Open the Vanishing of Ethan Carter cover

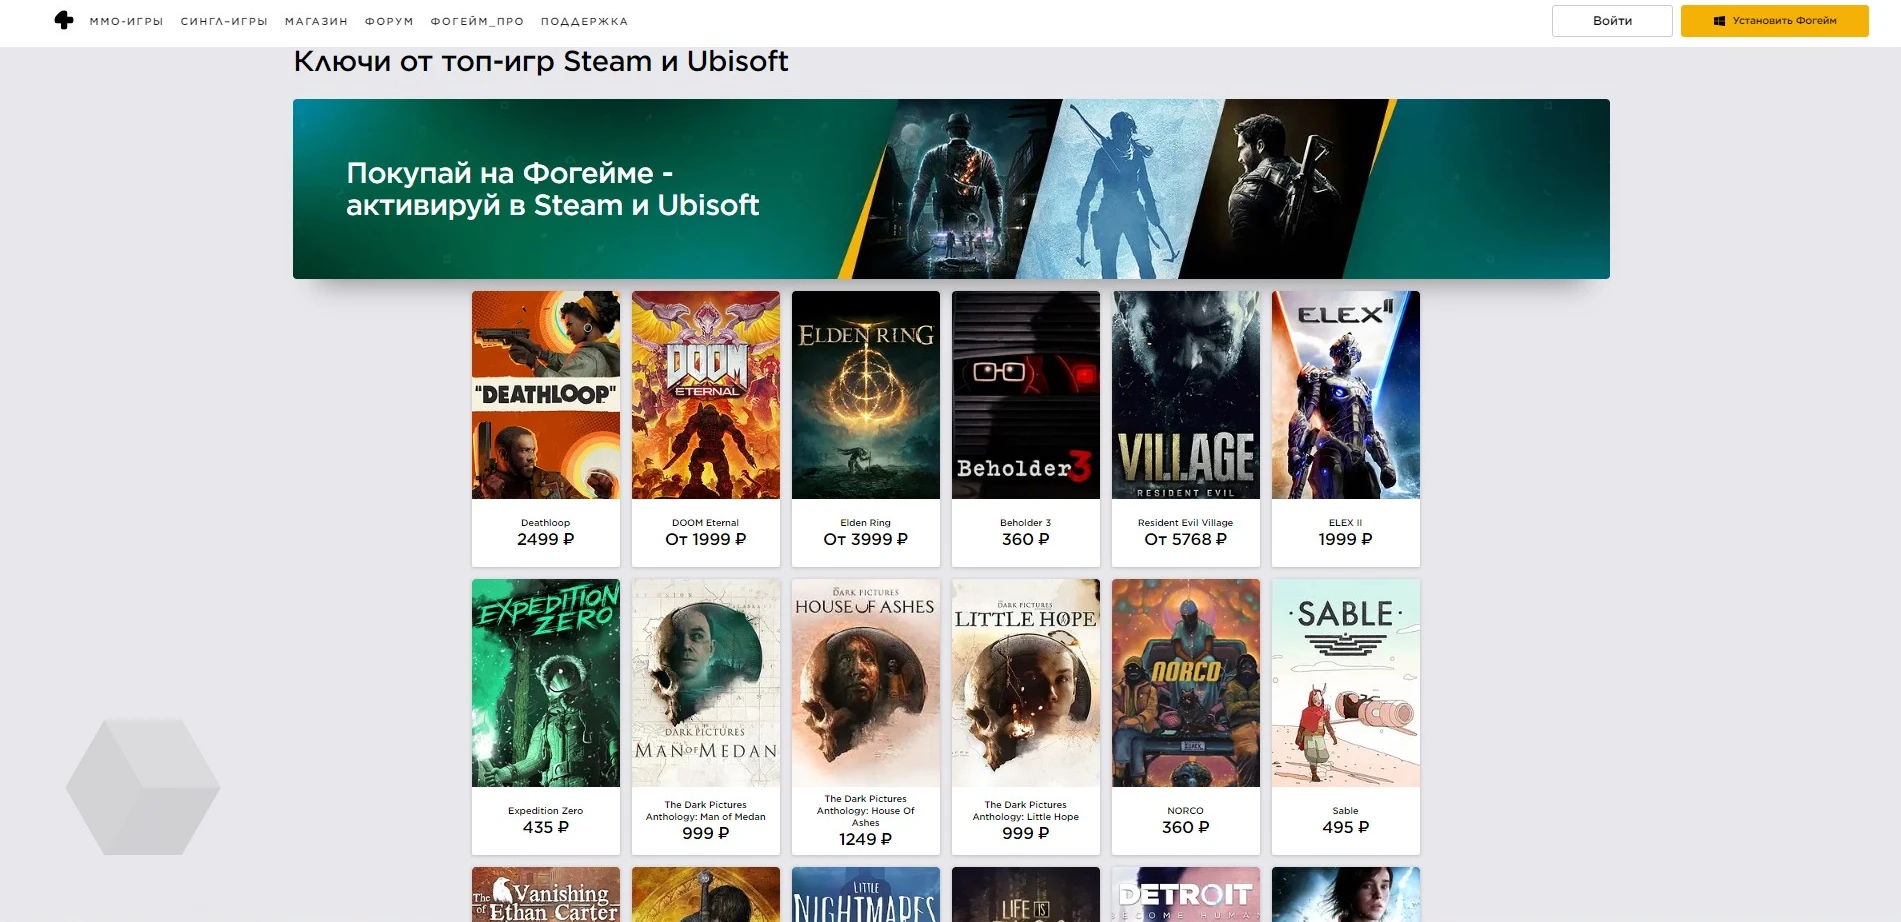[546, 895]
